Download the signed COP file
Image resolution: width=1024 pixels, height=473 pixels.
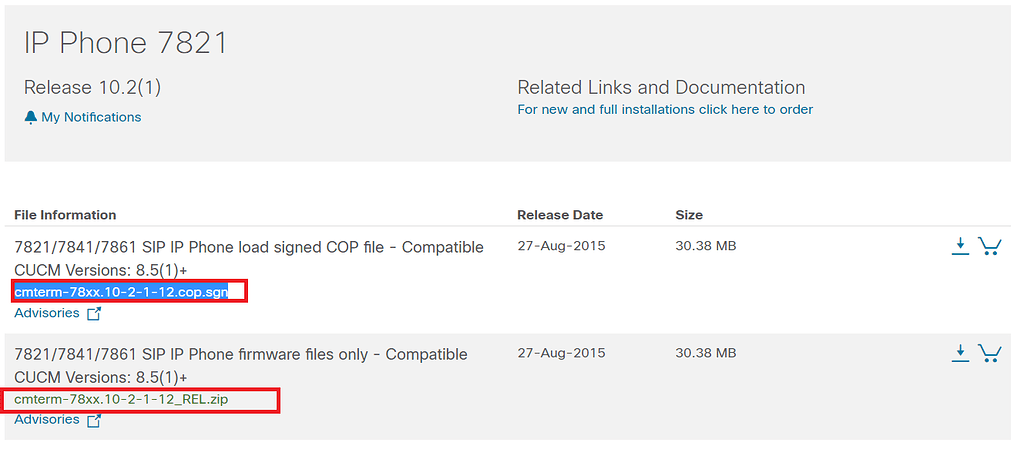tap(960, 246)
